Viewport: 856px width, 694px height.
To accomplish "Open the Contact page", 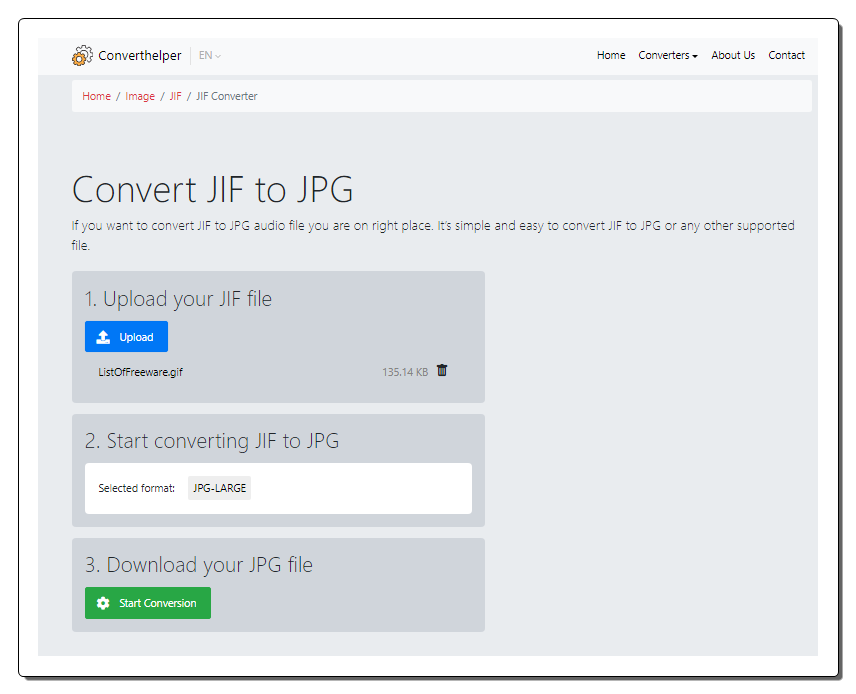I will (786, 55).
